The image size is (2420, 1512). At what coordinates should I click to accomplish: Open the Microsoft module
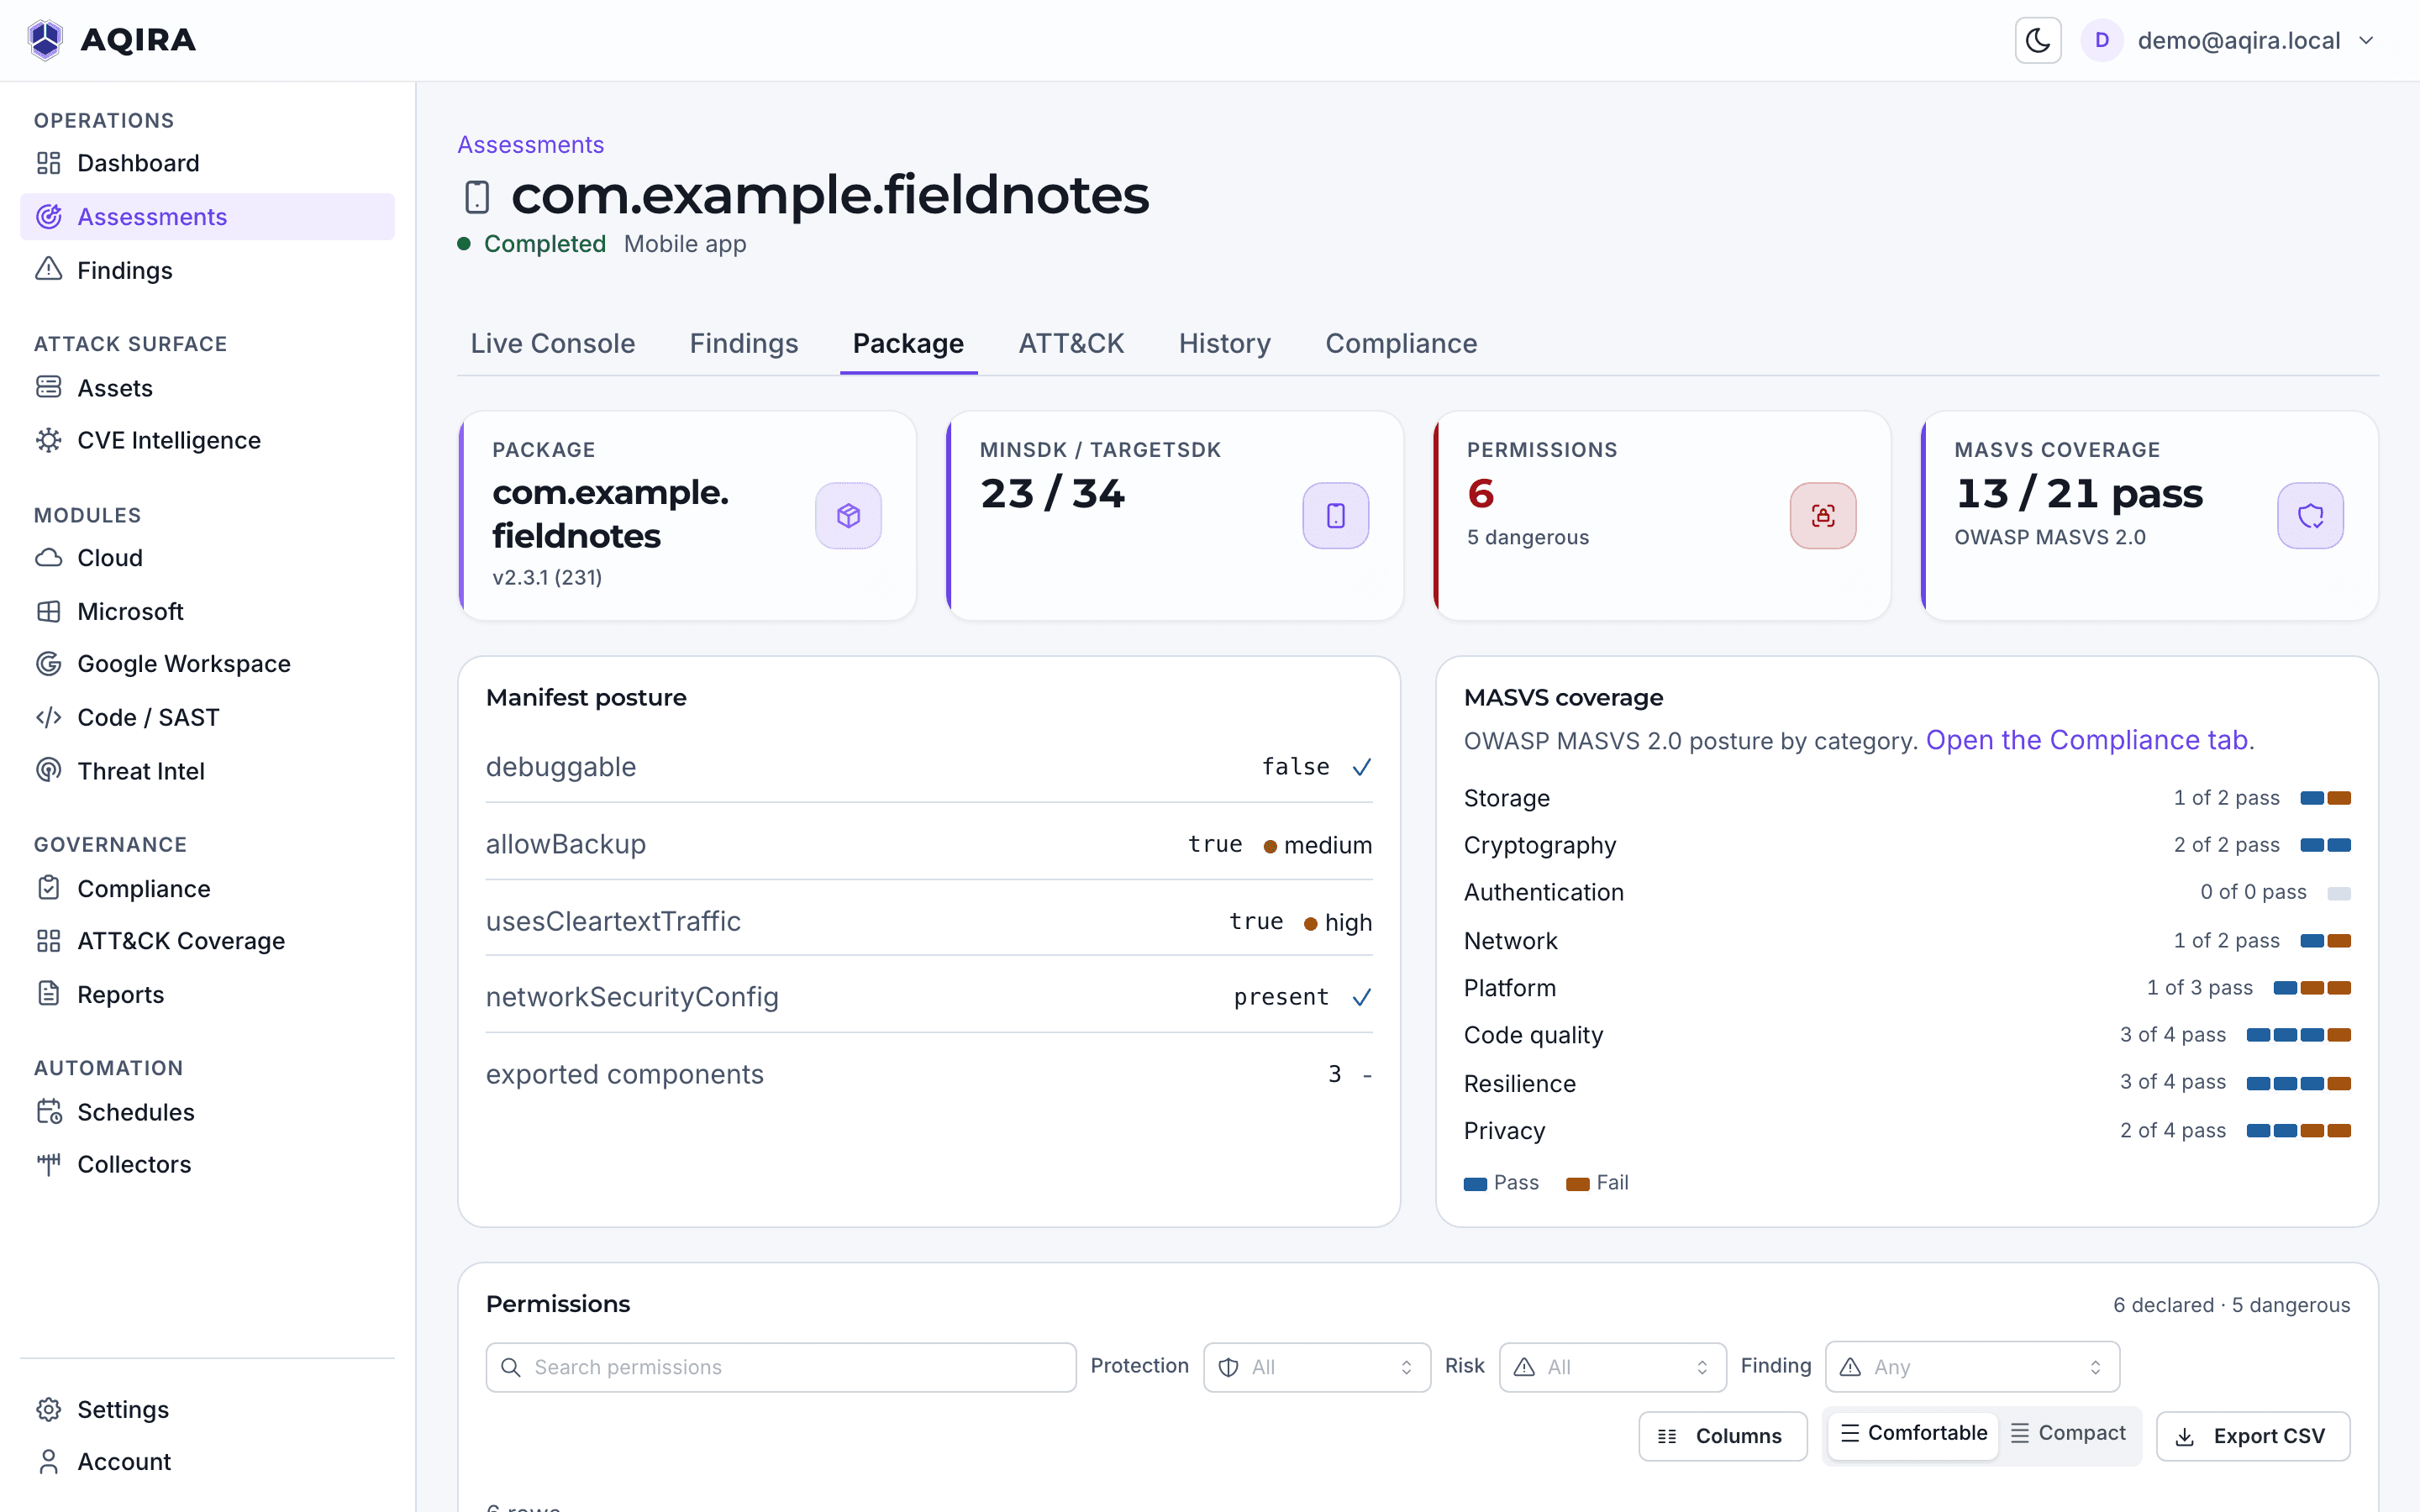[207, 611]
